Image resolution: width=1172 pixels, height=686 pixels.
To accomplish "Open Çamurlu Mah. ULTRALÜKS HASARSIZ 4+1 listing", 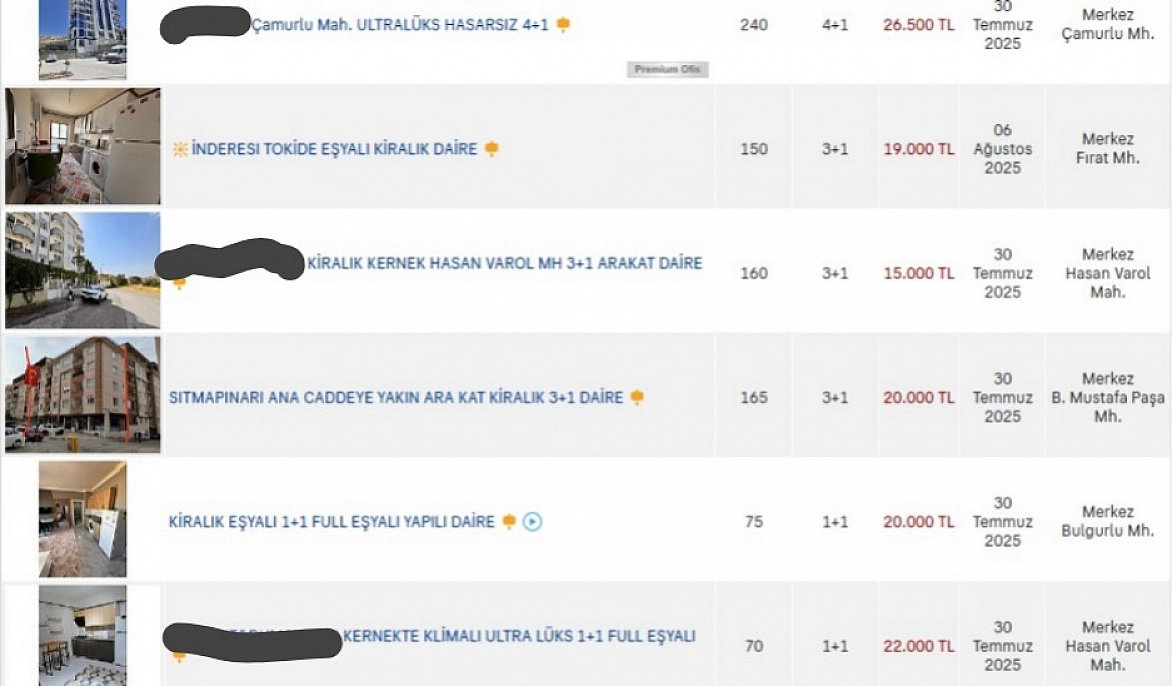I will pos(400,25).
